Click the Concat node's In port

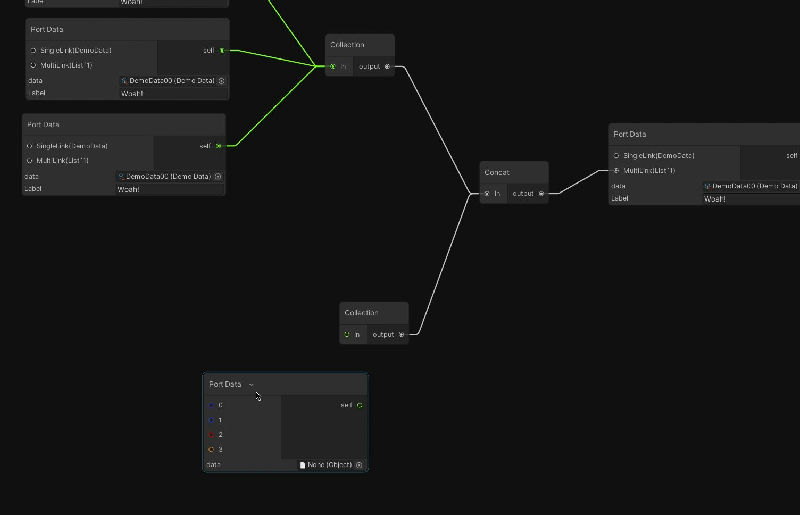tap(487, 193)
